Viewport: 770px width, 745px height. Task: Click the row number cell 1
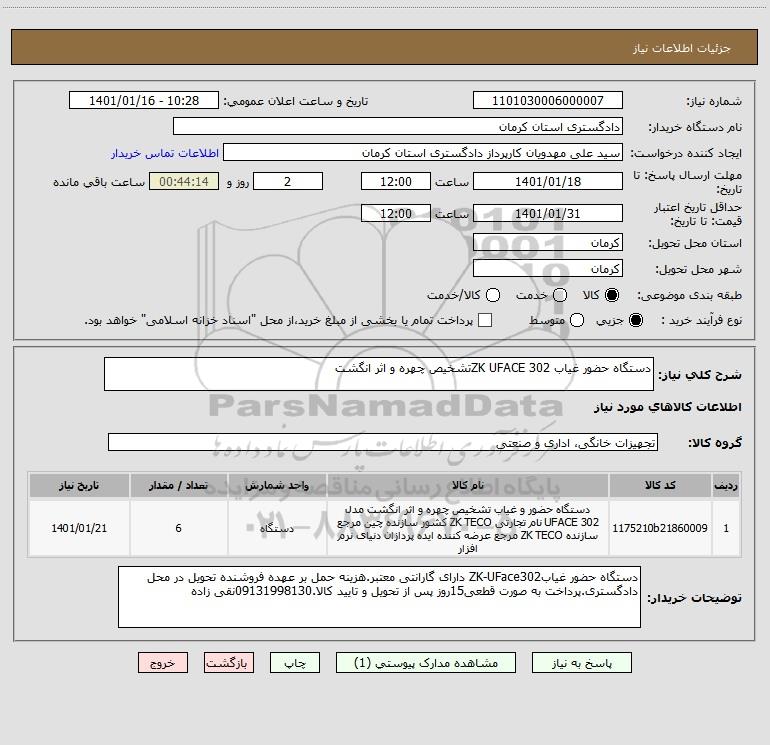[726, 528]
